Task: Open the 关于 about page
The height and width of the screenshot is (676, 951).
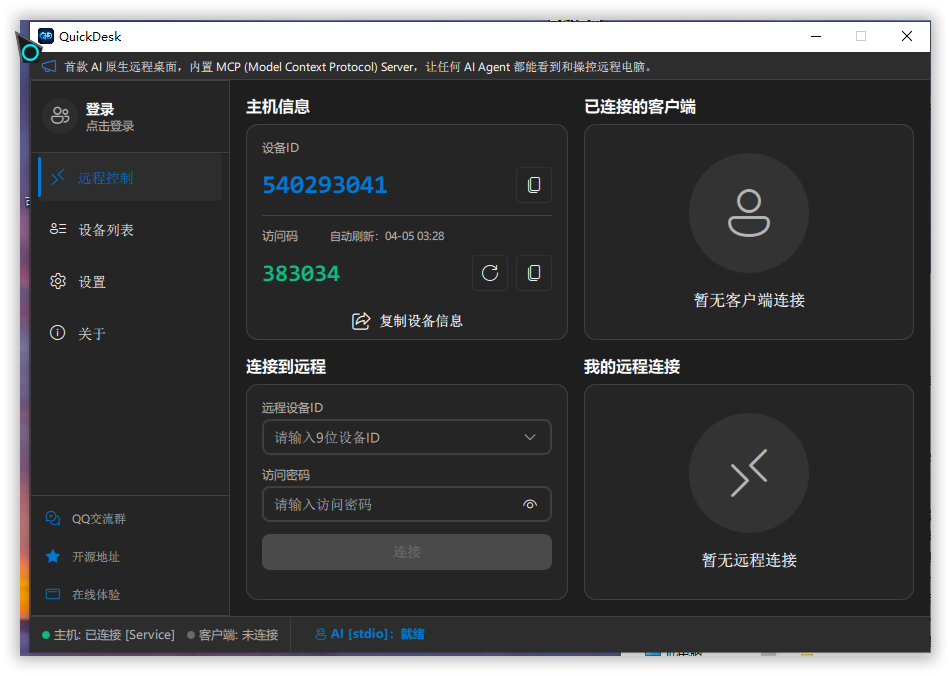Action: point(92,334)
